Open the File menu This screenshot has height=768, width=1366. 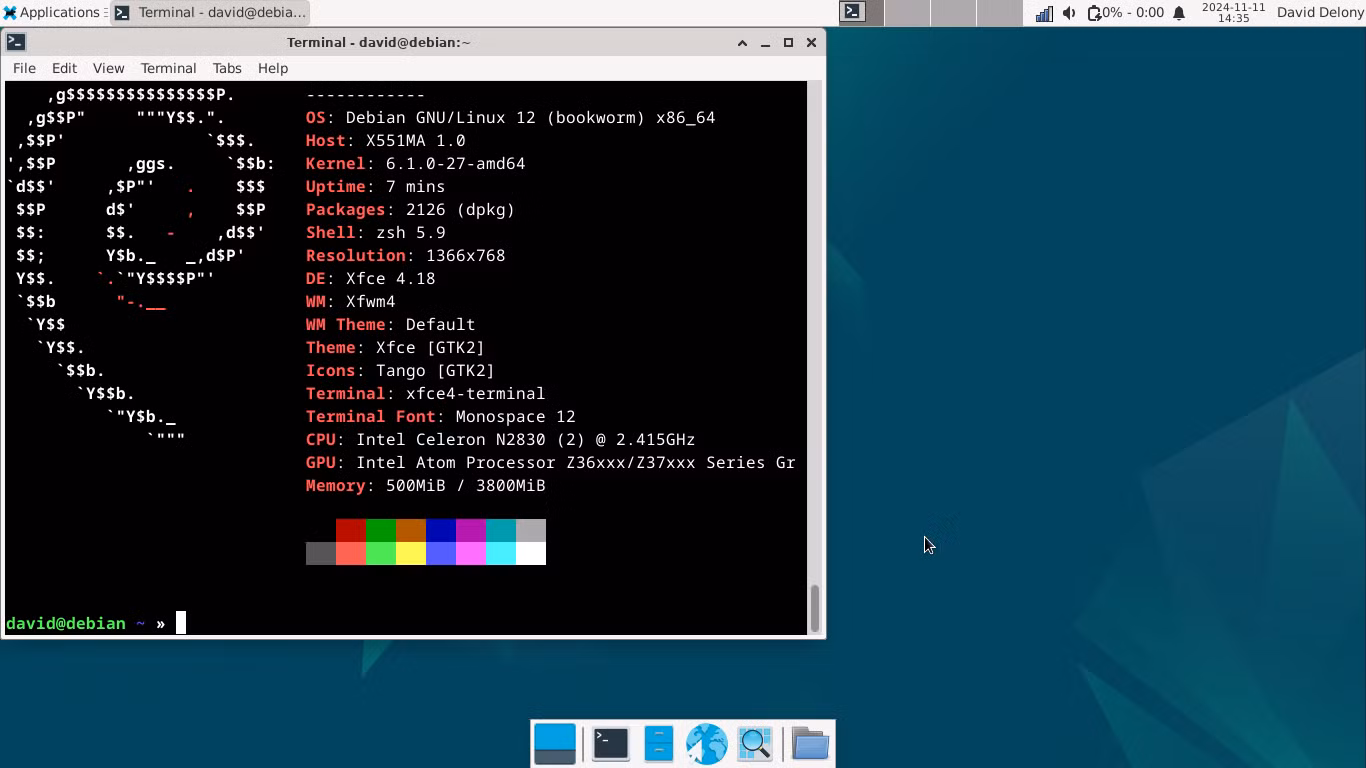pos(24,68)
